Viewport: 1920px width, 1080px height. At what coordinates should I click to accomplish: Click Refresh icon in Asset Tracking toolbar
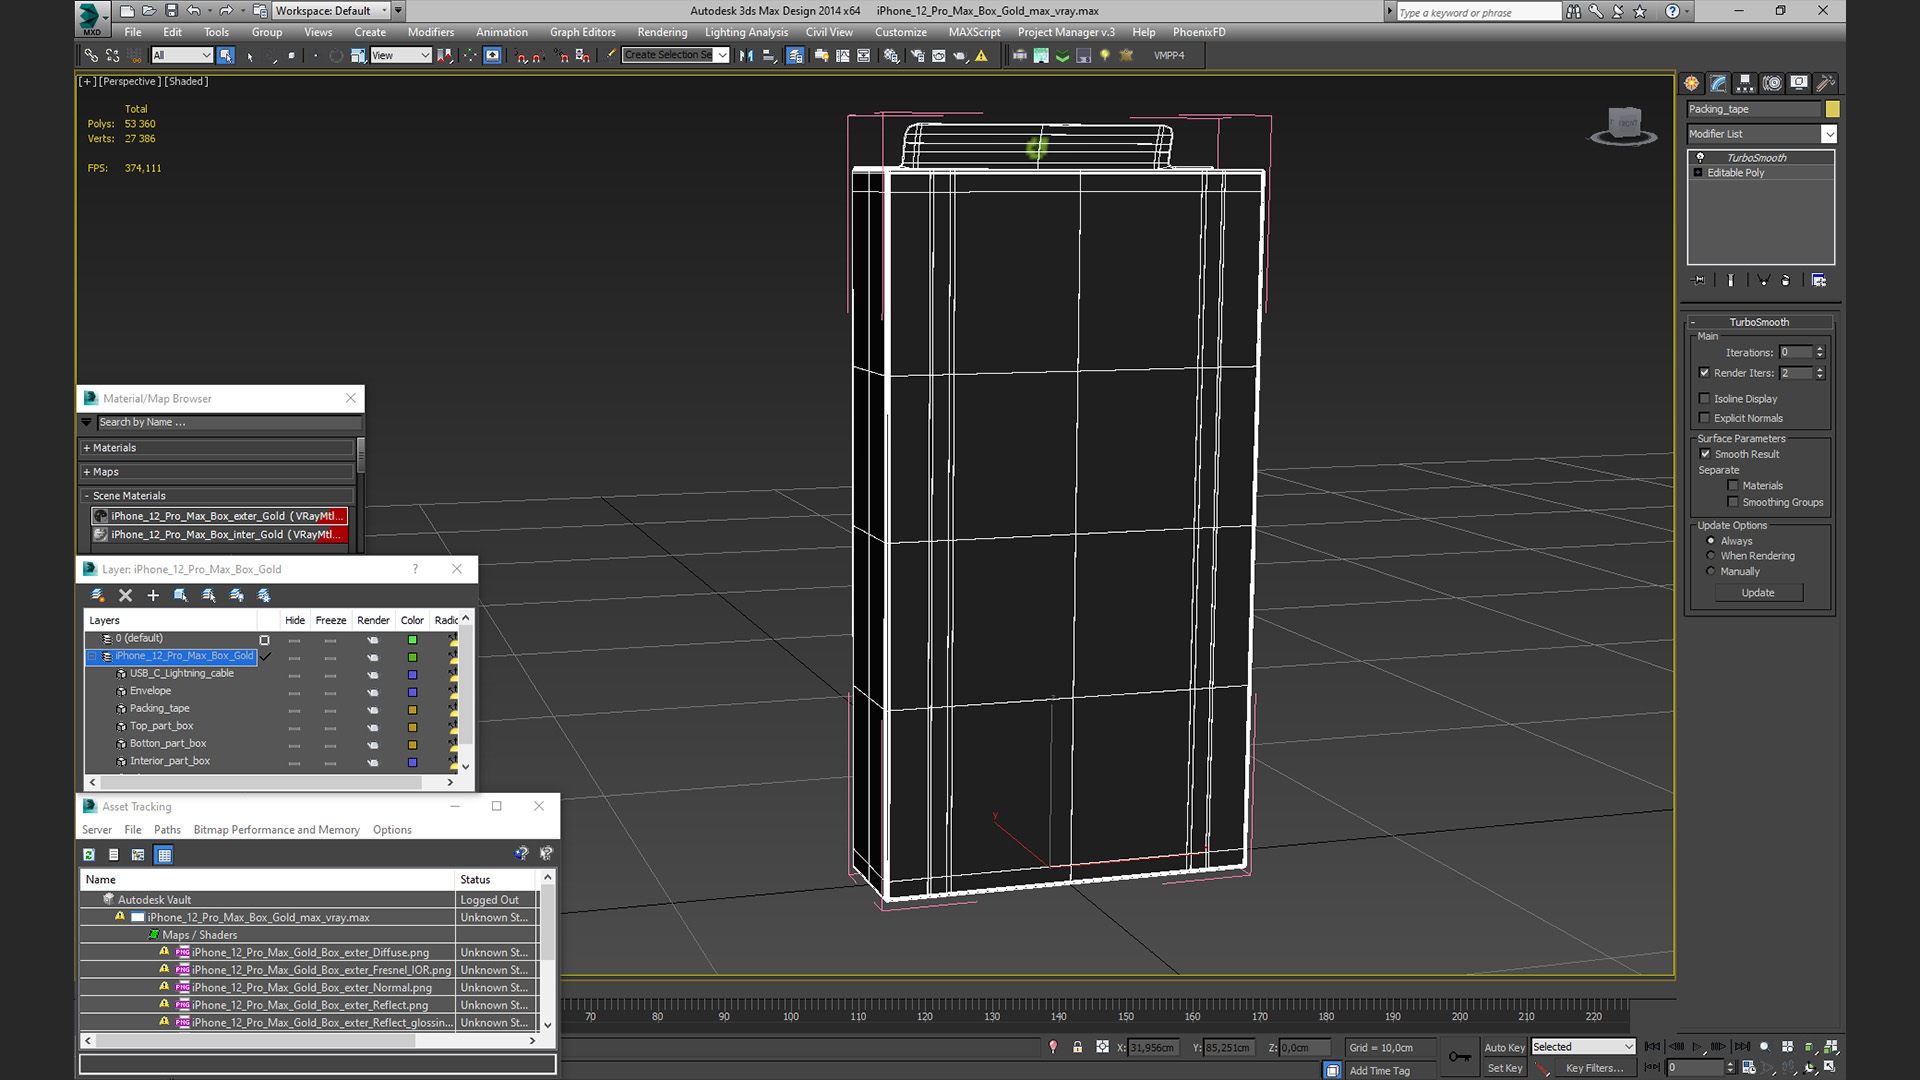pos(89,855)
